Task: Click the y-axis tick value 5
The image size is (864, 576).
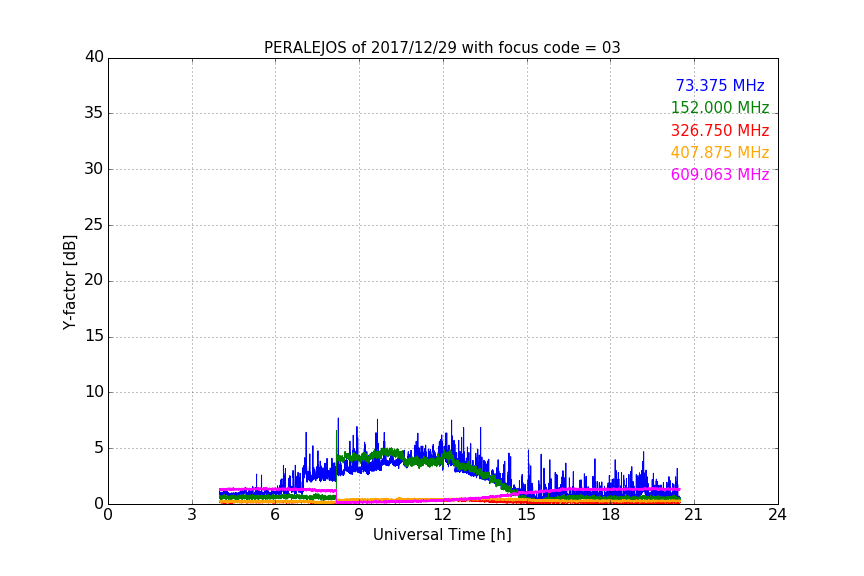Action: (x=99, y=448)
